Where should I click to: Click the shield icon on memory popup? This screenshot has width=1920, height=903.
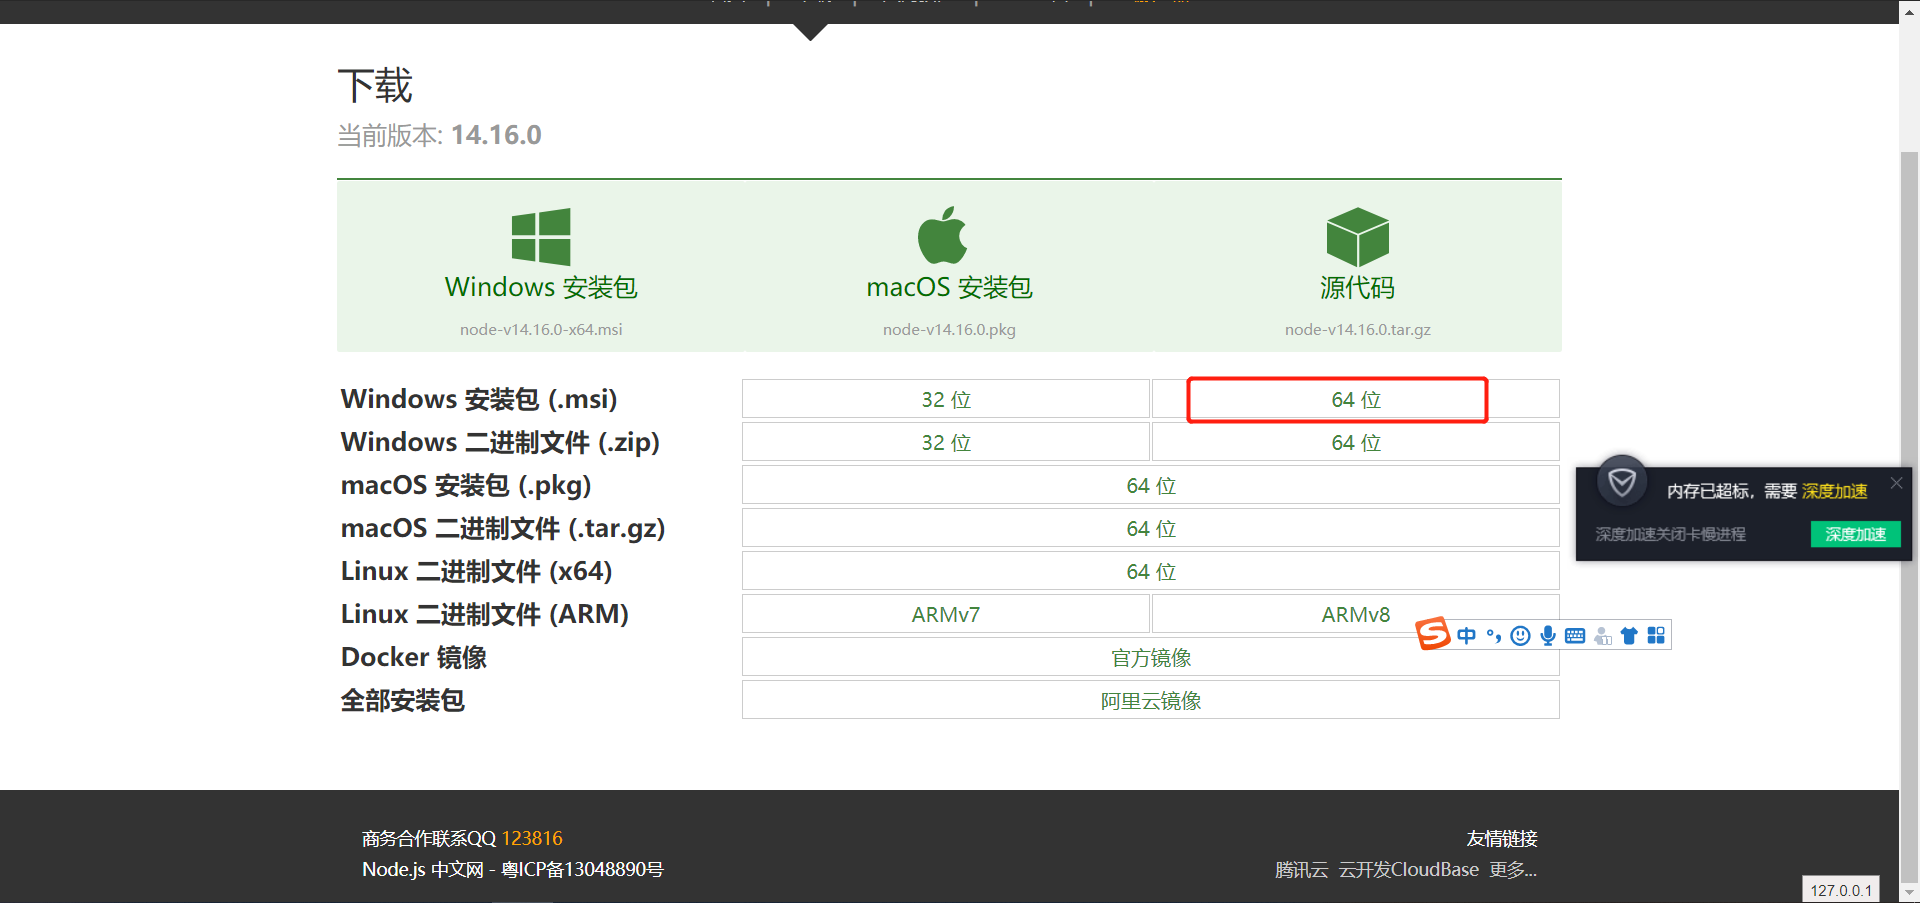pos(1622,483)
